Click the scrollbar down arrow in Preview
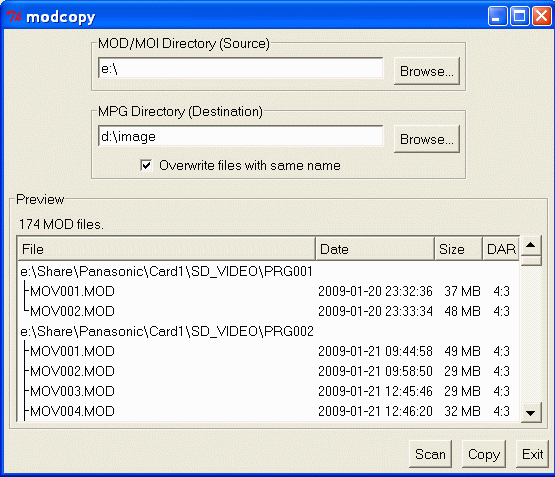 tap(530, 412)
